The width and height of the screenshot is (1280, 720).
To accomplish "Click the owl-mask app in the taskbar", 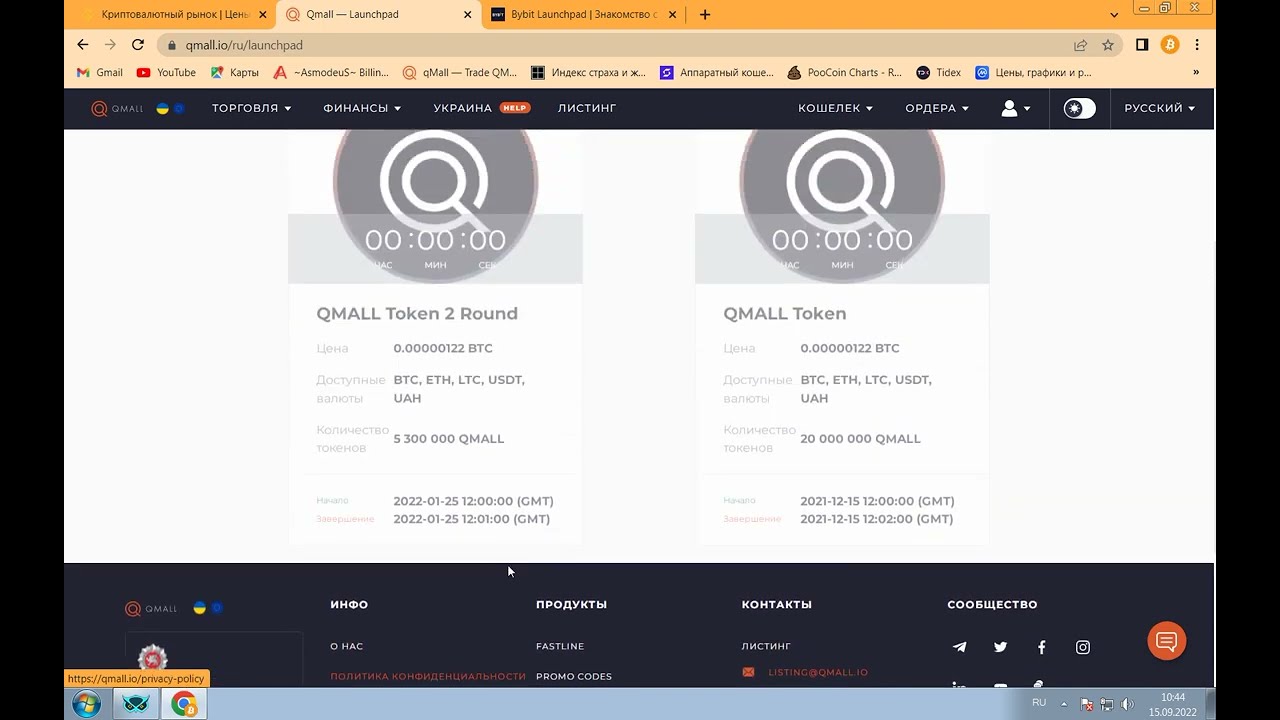I will [x=136, y=704].
